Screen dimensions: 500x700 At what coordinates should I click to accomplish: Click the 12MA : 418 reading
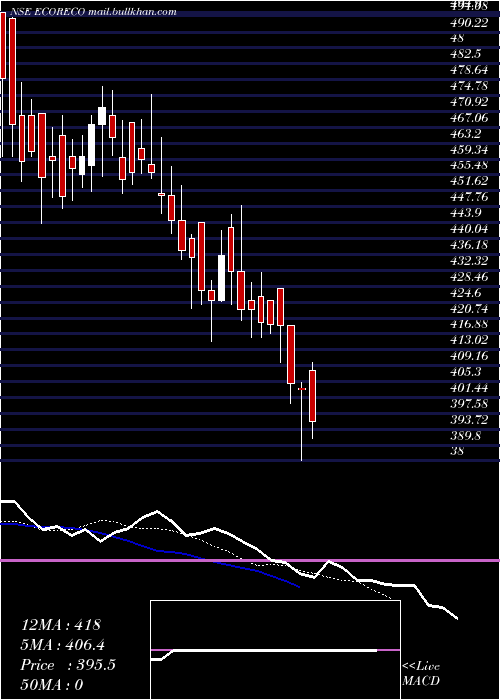[61, 625]
